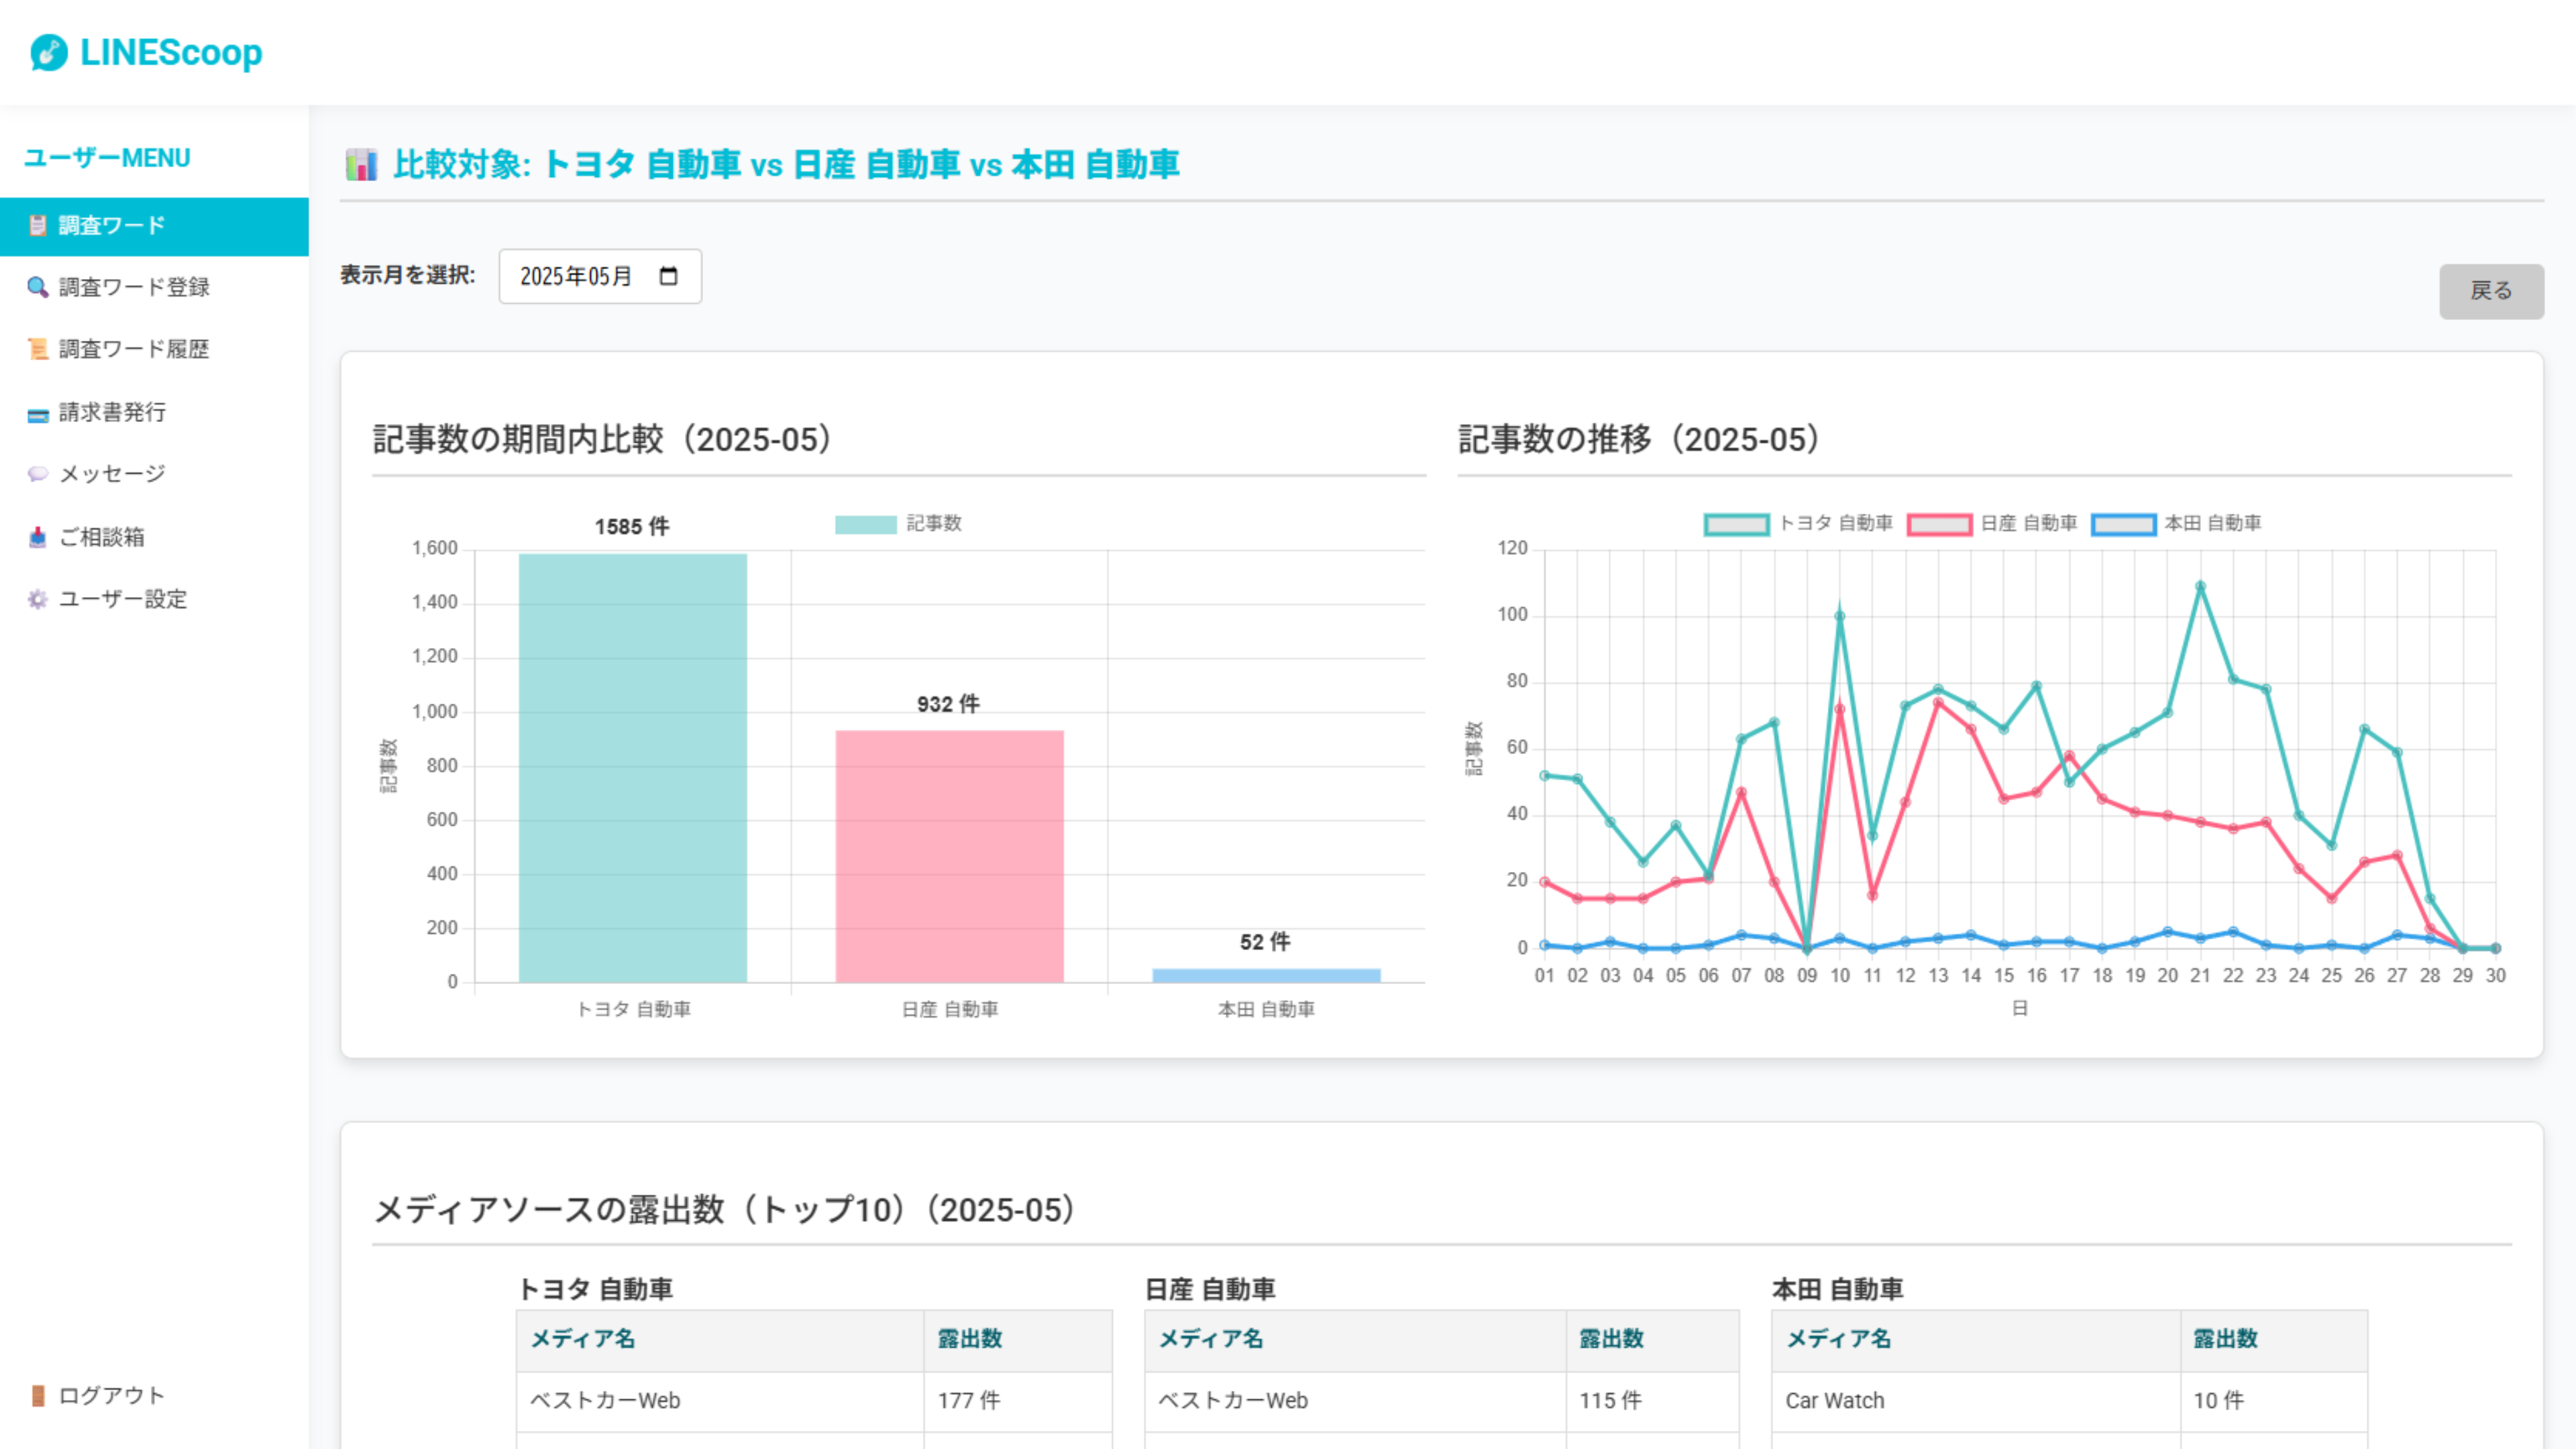Click the LINEScoop logo icon

48,52
